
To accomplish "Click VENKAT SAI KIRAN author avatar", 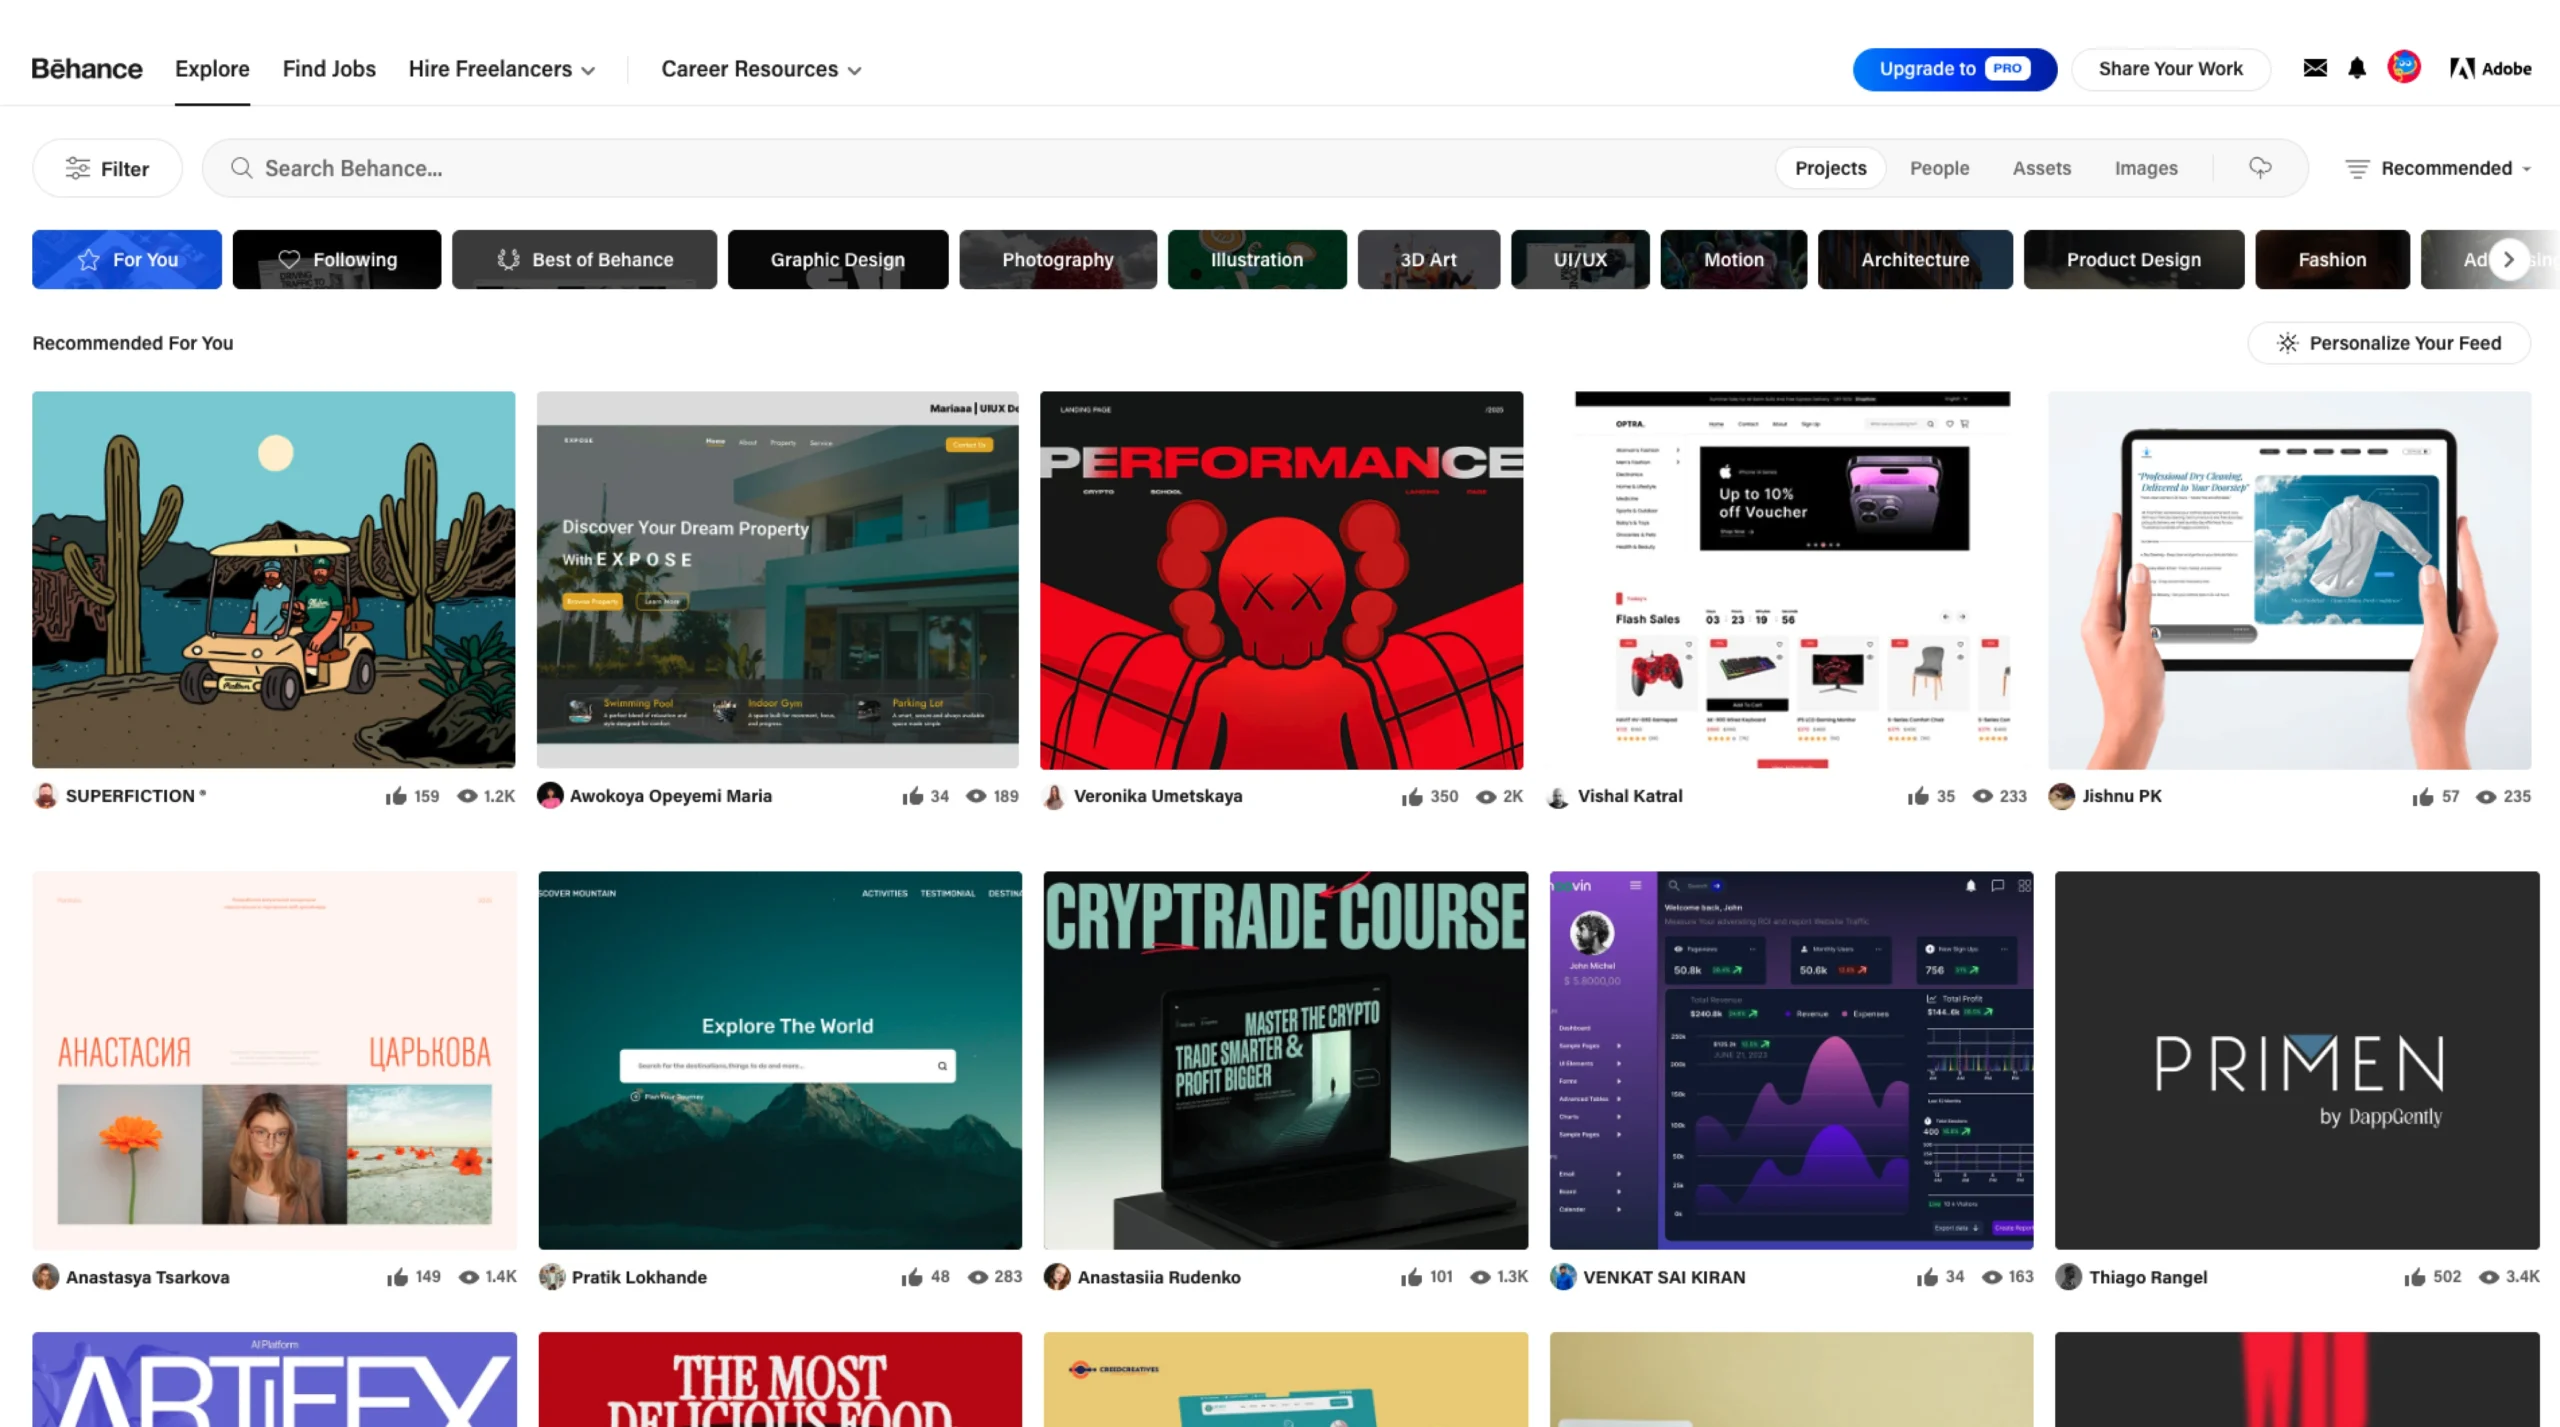I will 1563,1277.
